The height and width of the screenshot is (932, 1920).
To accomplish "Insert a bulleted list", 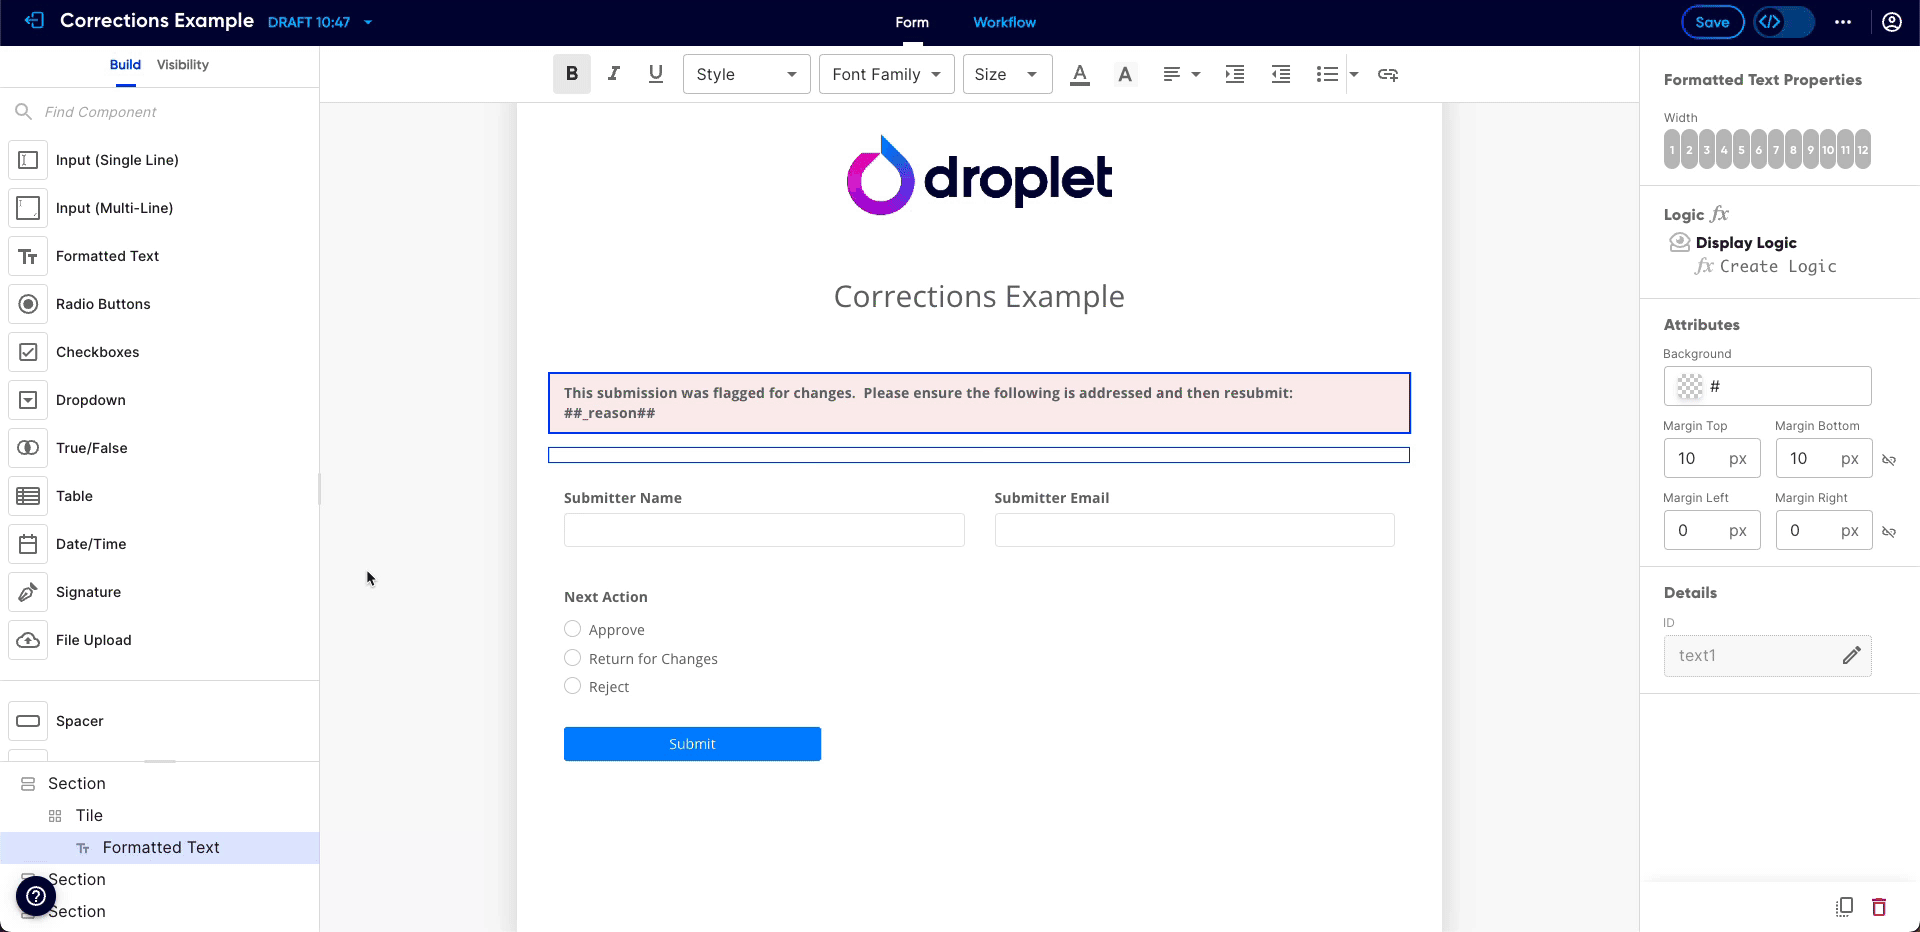I will point(1327,74).
